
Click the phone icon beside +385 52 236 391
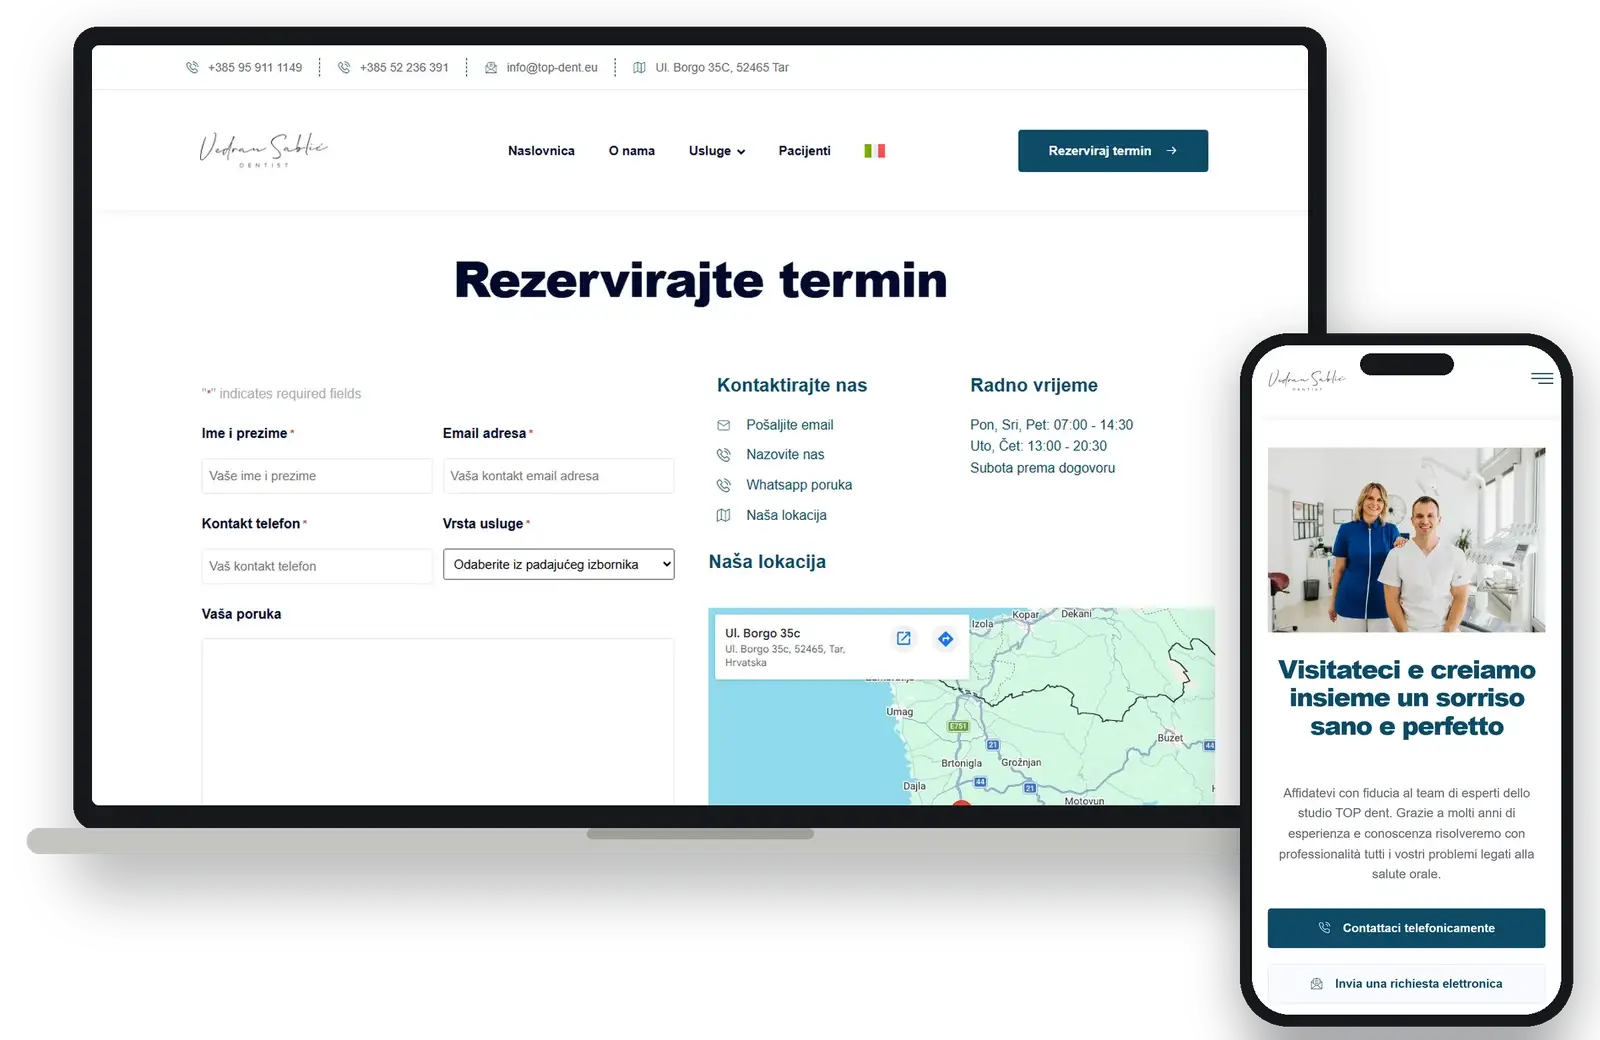click(344, 68)
